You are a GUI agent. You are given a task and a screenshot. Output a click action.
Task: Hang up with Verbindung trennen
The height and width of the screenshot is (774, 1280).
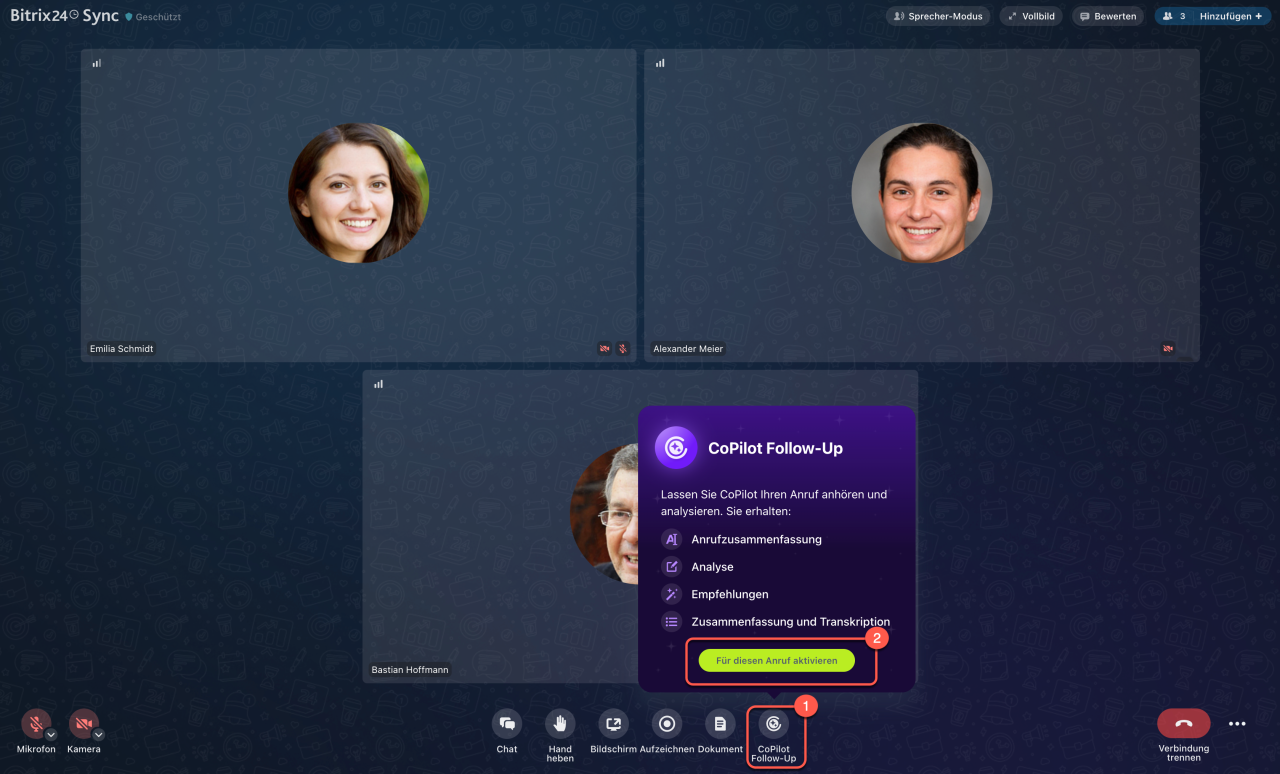pos(1184,723)
